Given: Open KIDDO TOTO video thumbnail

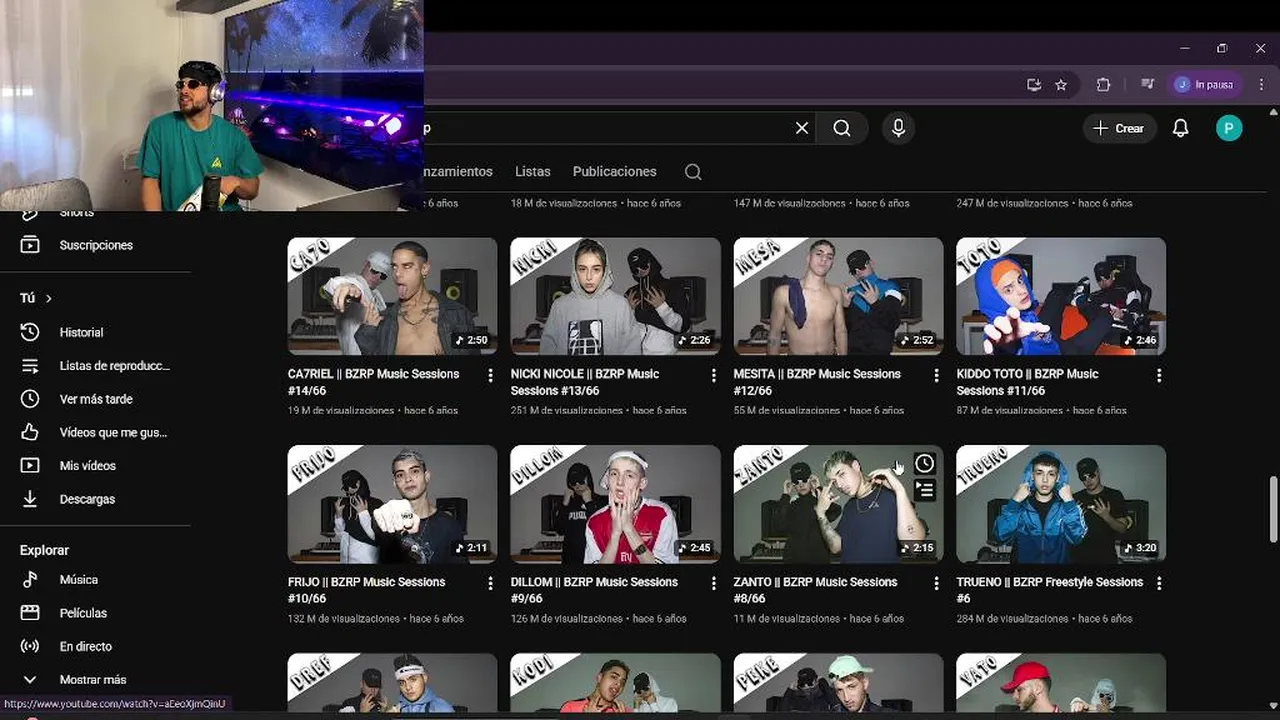Looking at the screenshot, I should tap(1061, 296).
